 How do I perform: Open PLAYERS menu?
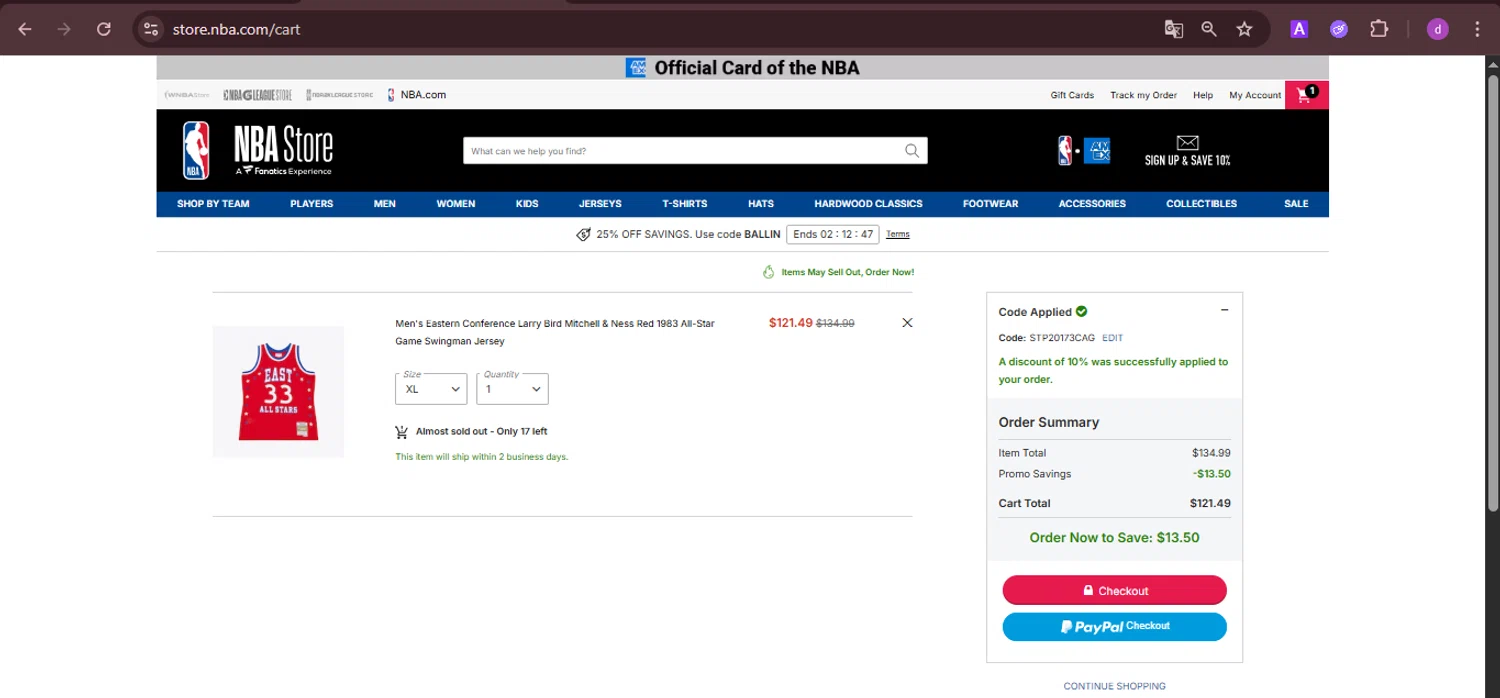312,204
